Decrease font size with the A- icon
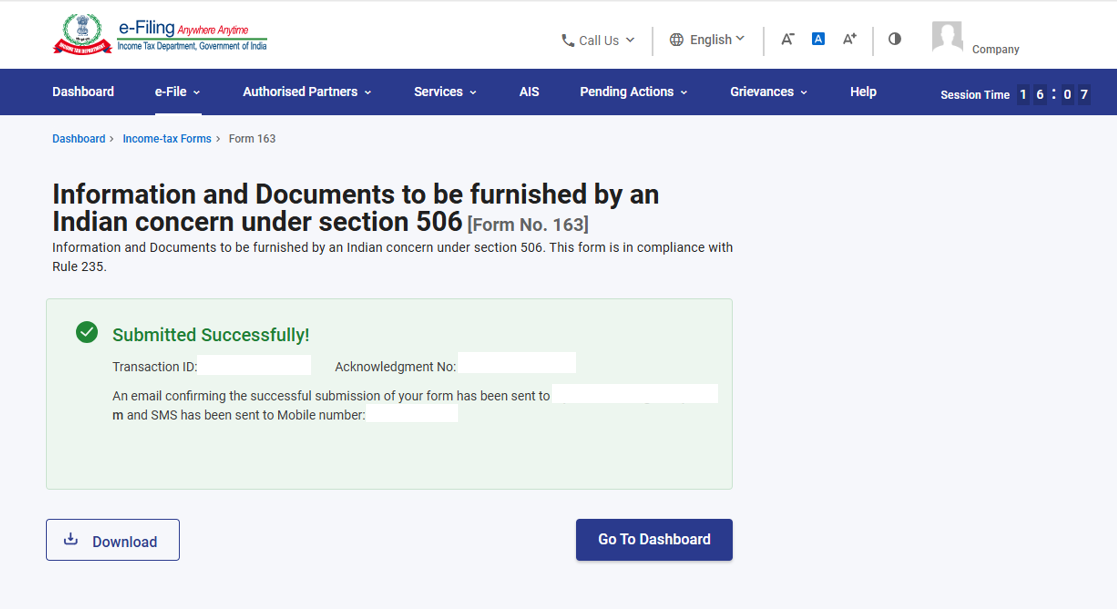The image size is (1117, 609). coord(787,39)
